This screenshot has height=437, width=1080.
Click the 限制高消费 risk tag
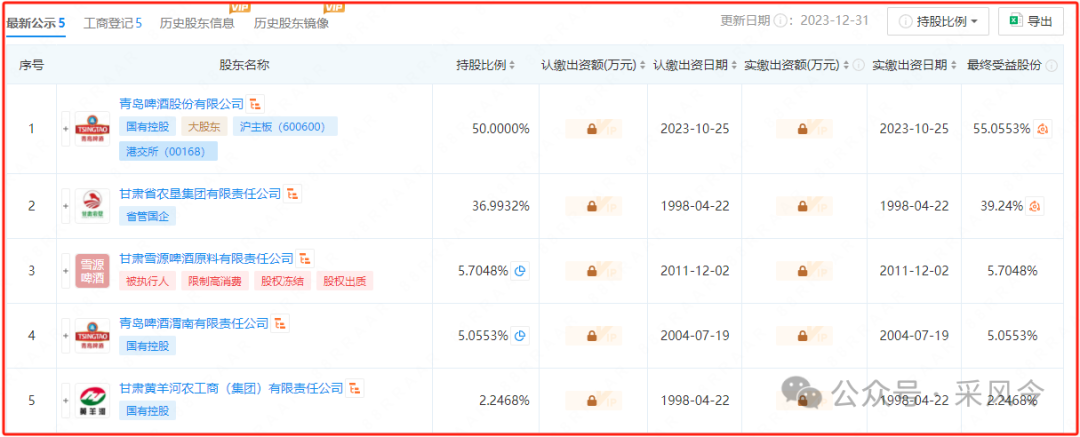[x=215, y=281]
